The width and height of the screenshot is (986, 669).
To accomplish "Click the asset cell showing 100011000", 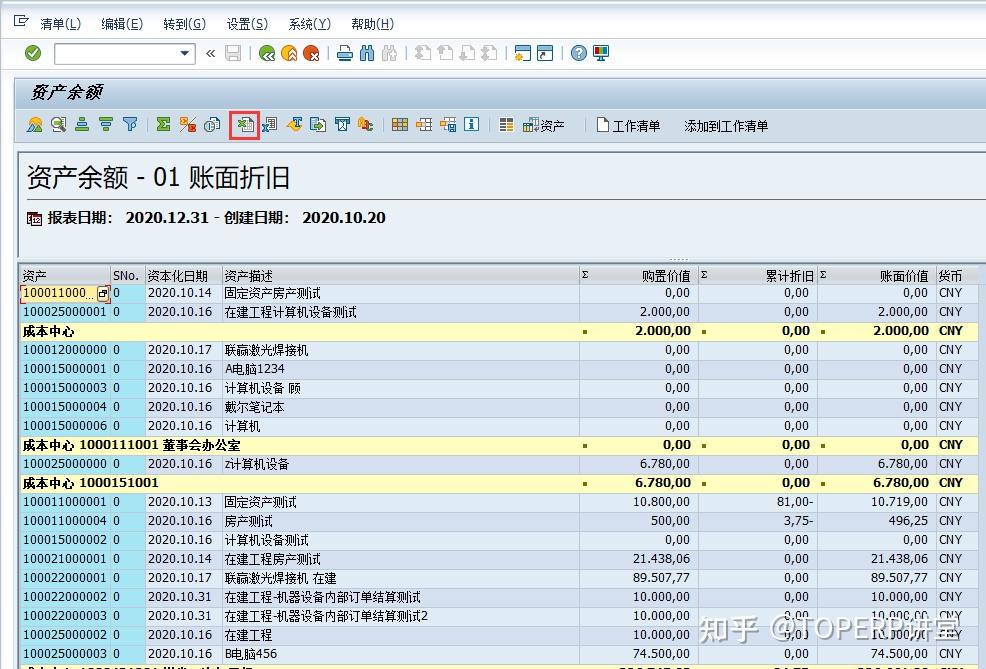I will pyautogui.click(x=55, y=293).
